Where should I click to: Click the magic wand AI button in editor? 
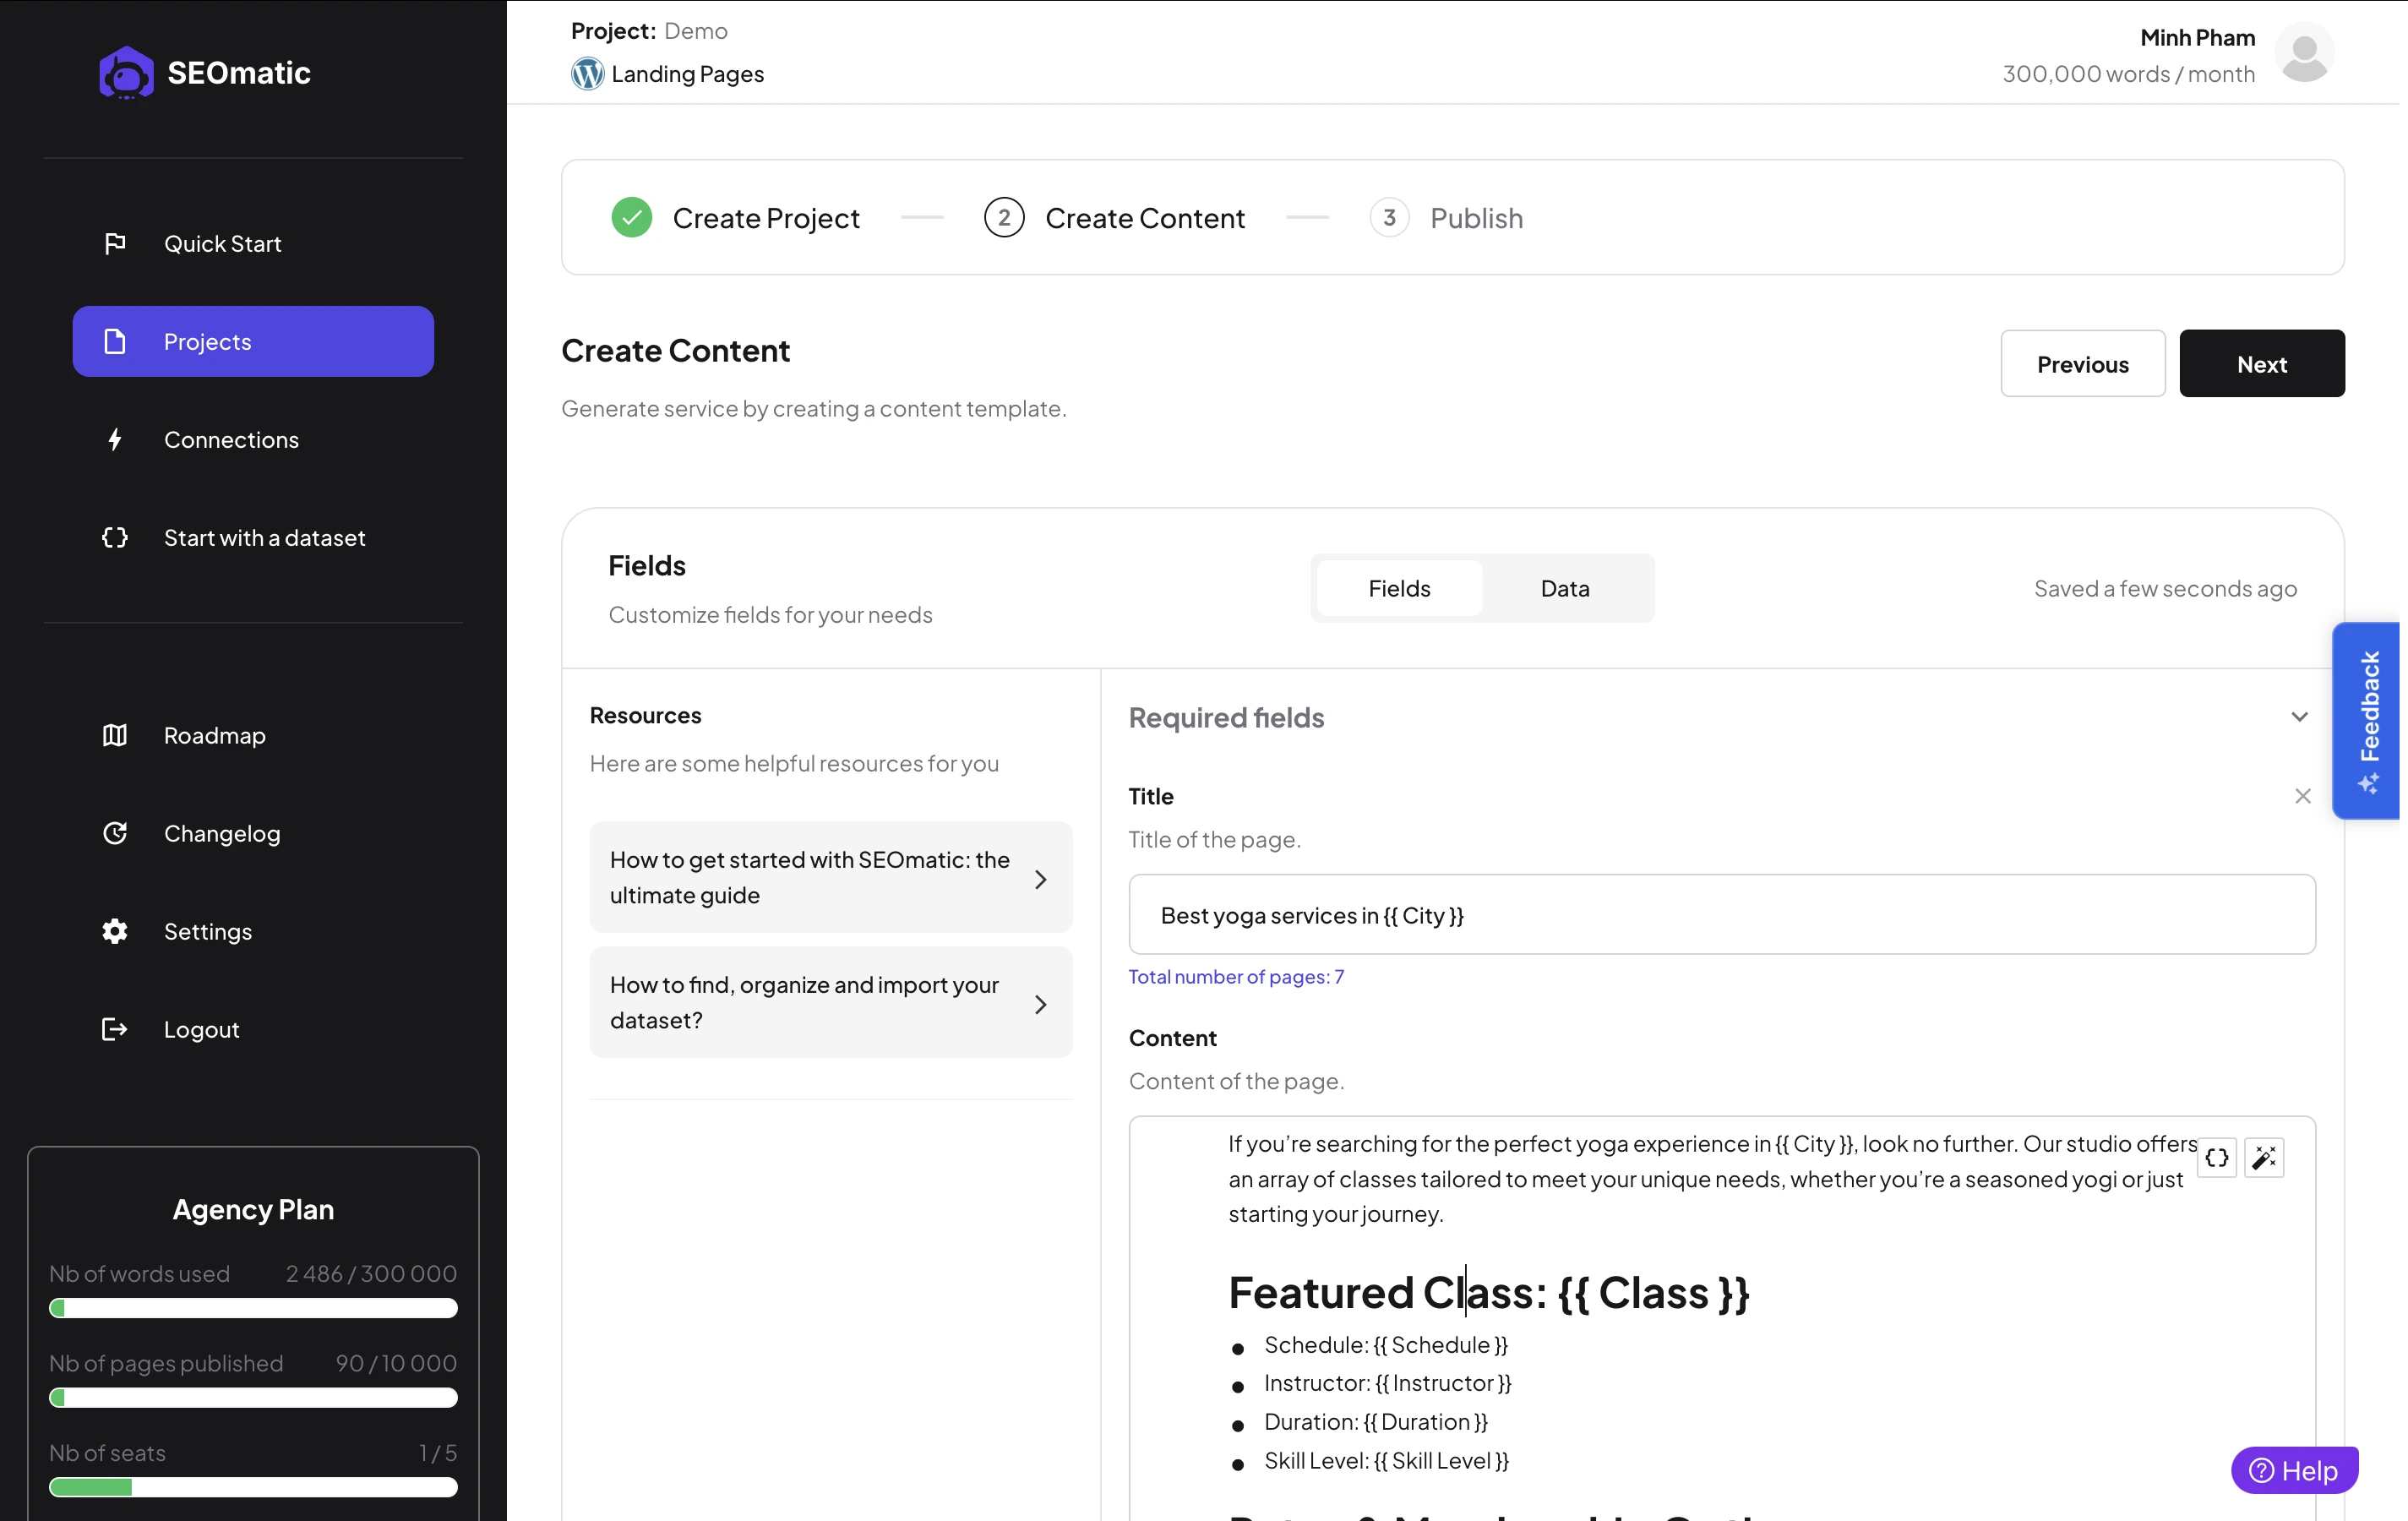(x=2264, y=1157)
